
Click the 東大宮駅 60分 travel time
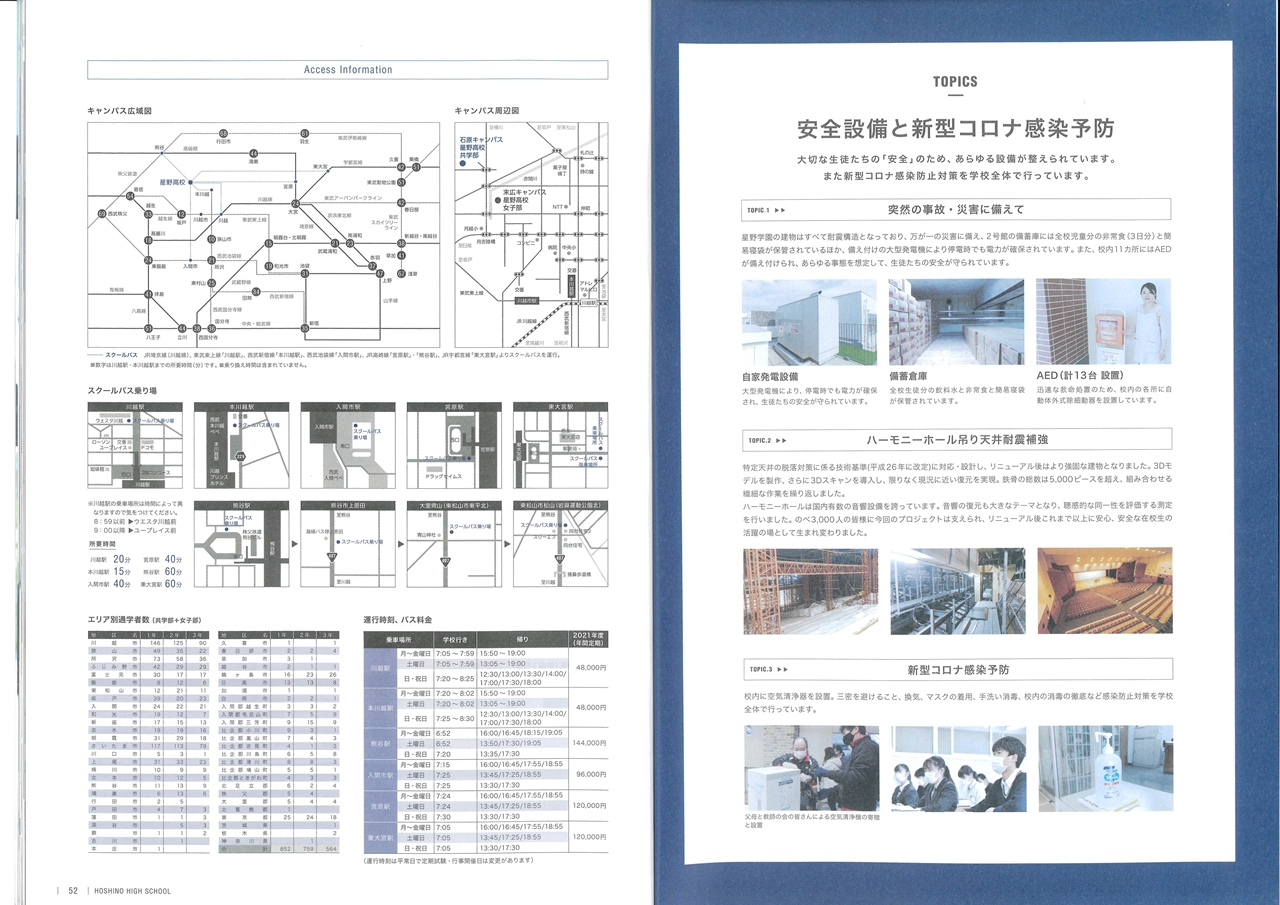click(161, 584)
